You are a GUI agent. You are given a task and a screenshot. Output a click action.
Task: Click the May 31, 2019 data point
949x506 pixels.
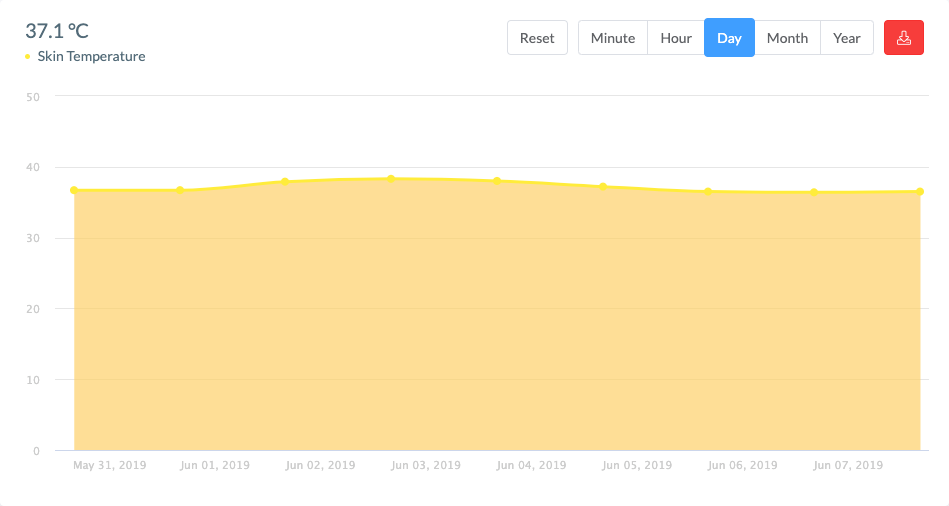pyautogui.click(x=74, y=190)
